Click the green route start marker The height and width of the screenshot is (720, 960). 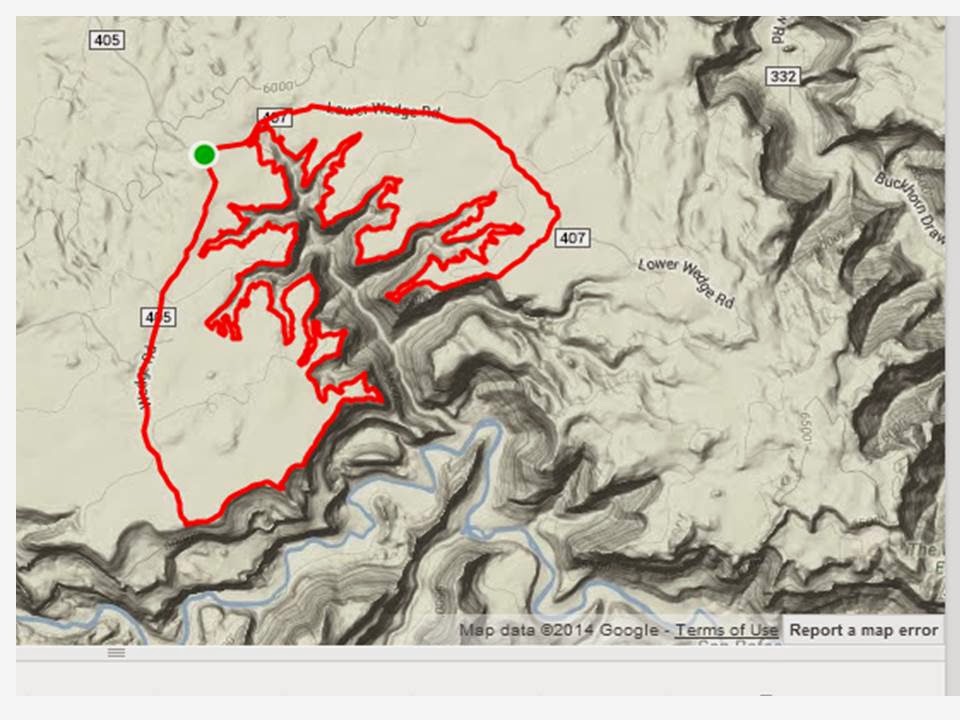(204, 154)
